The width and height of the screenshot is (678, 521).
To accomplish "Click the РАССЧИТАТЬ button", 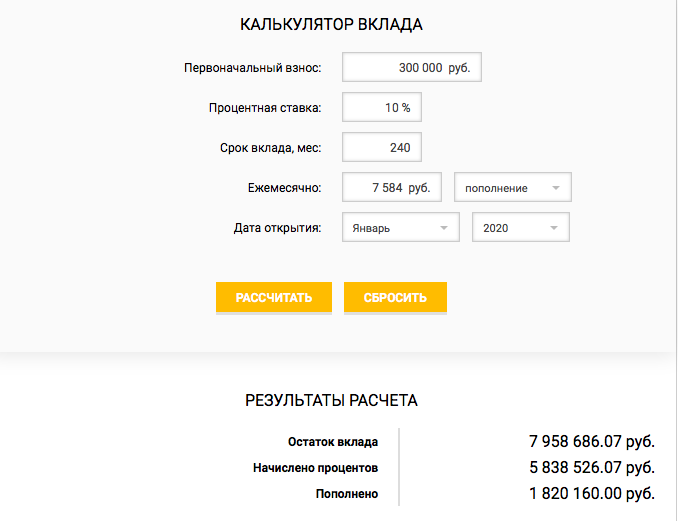I will pos(274,297).
